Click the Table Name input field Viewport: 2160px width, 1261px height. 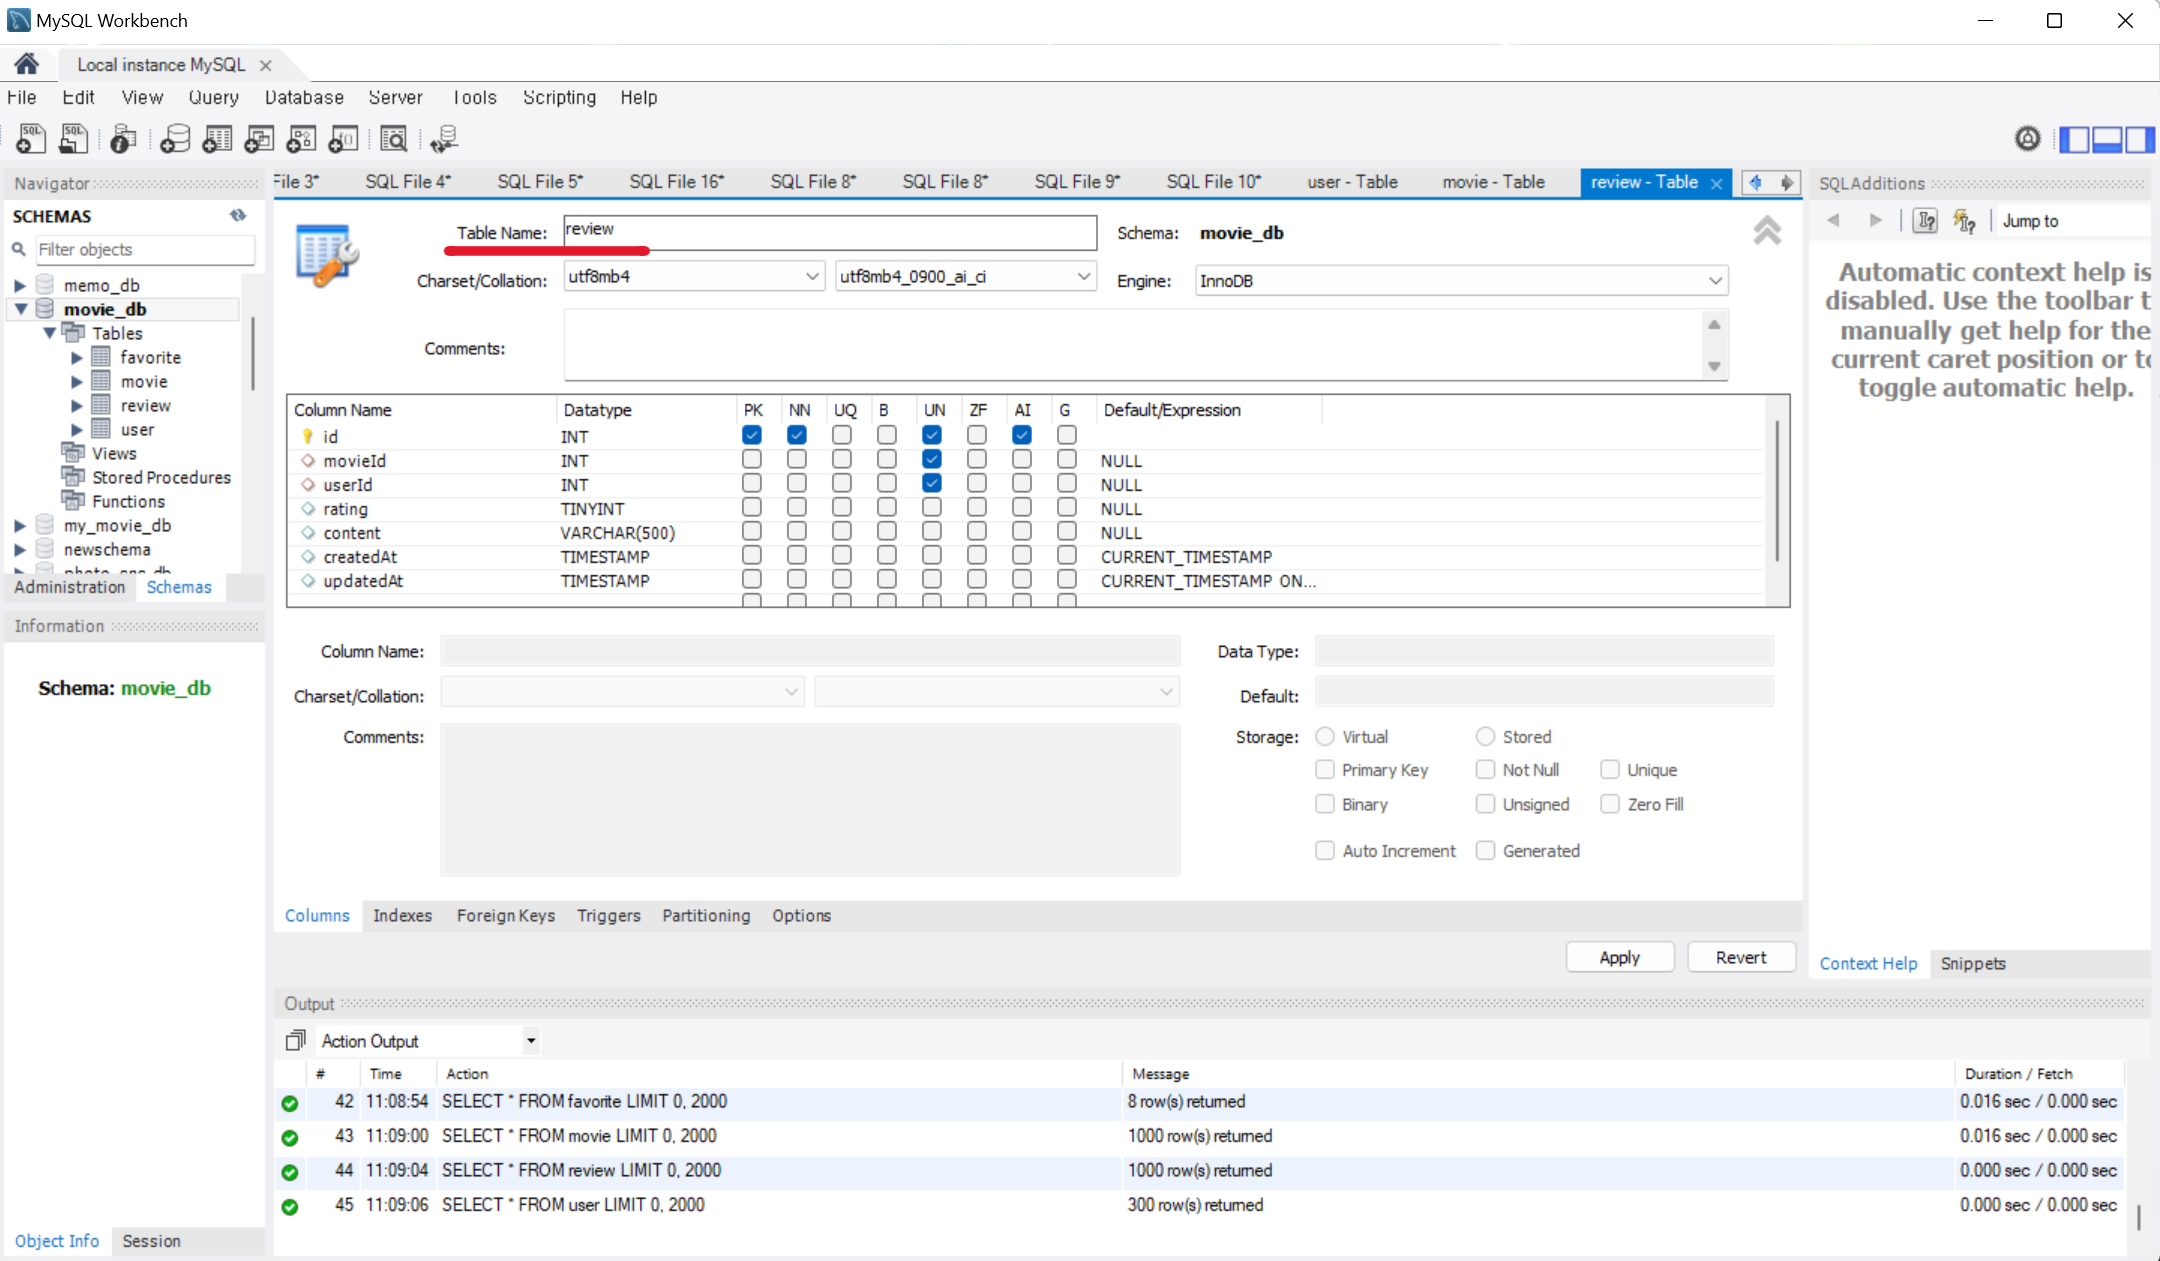829,232
